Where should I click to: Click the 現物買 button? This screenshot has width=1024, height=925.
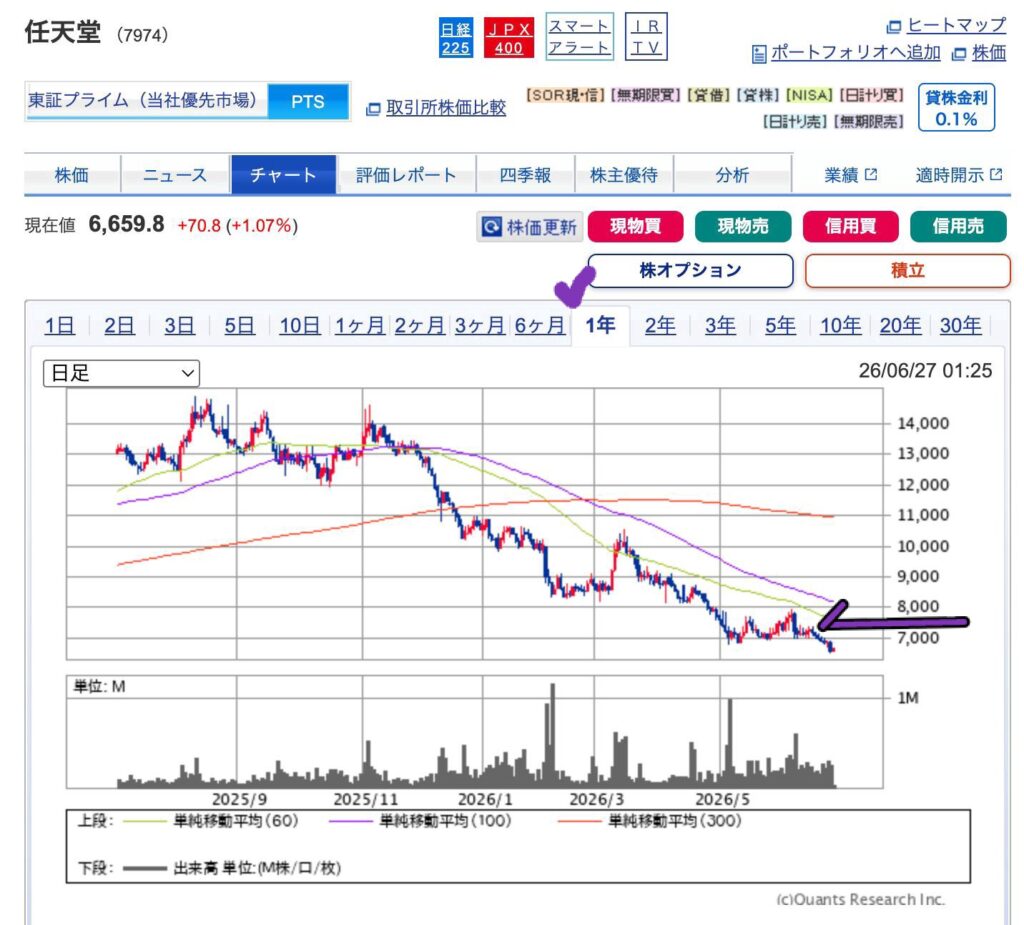(635, 227)
